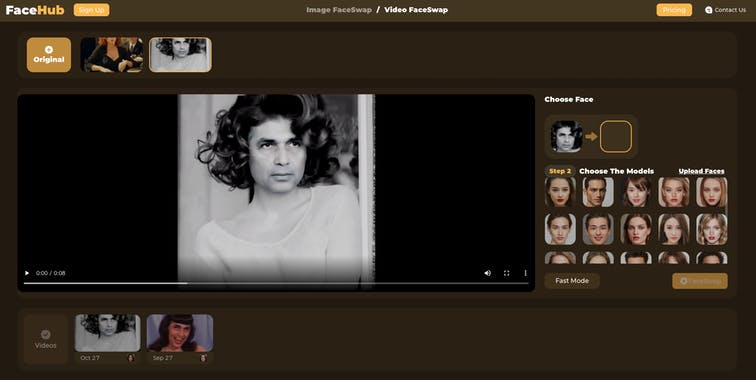756x380 pixels.
Task: Click the Contact Us link
Action: click(725, 10)
